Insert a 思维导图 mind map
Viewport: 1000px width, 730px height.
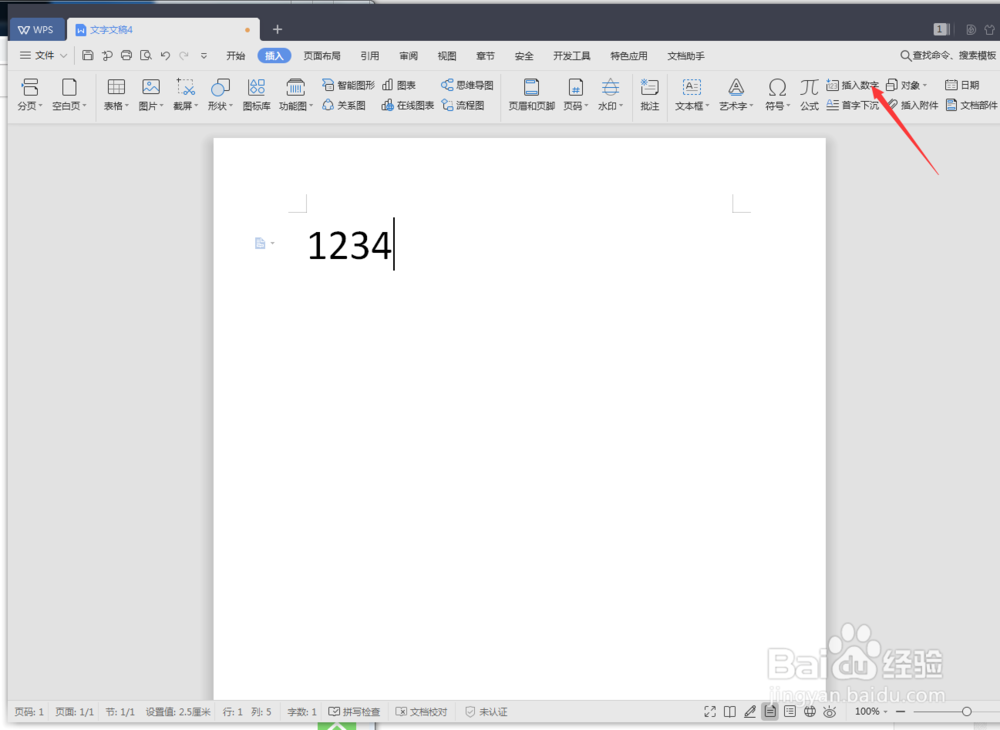pyautogui.click(x=467, y=85)
